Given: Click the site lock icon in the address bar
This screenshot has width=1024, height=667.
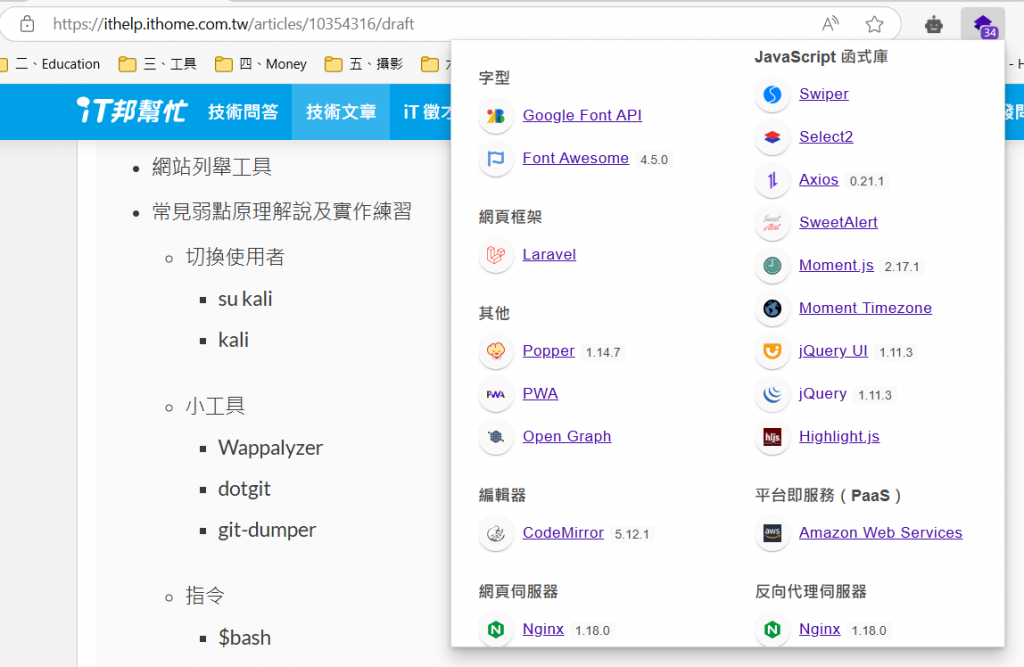Looking at the screenshot, I should (27, 24).
